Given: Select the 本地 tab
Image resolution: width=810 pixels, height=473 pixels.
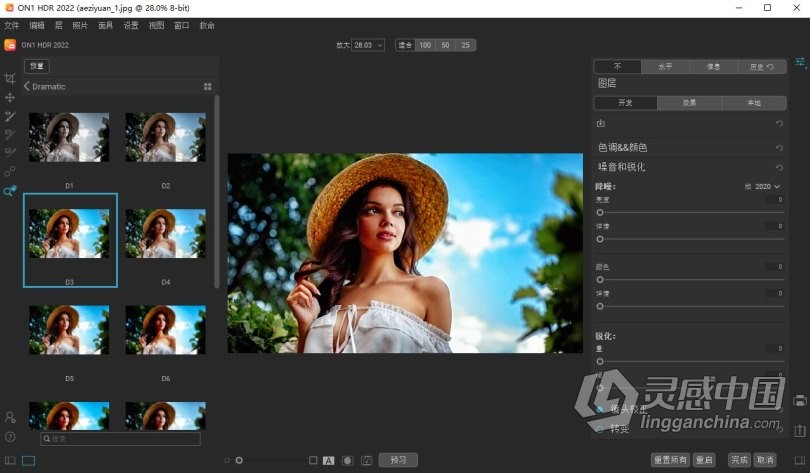Looking at the screenshot, I should click(754, 103).
